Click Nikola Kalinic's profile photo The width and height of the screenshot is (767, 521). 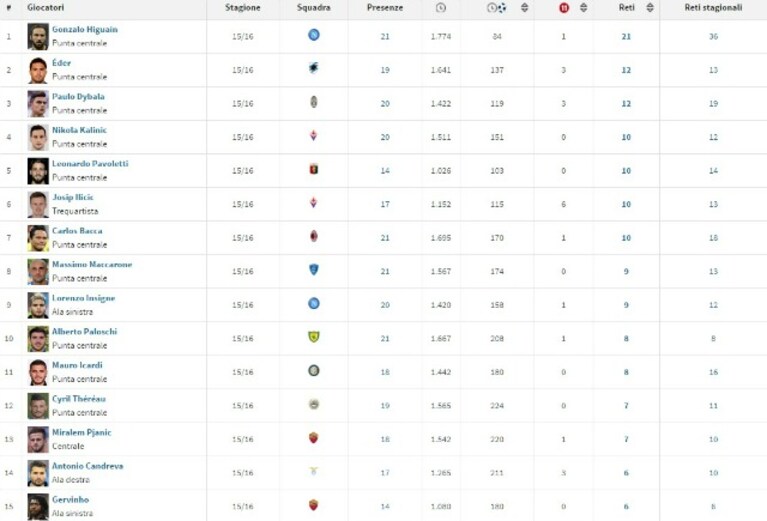pyautogui.click(x=38, y=137)
